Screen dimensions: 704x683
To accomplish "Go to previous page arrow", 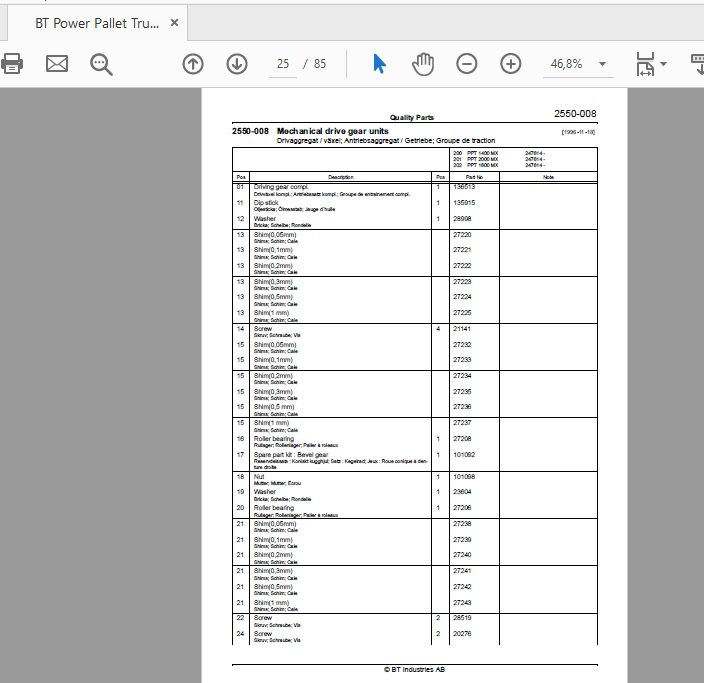I will tap(193, 64).
